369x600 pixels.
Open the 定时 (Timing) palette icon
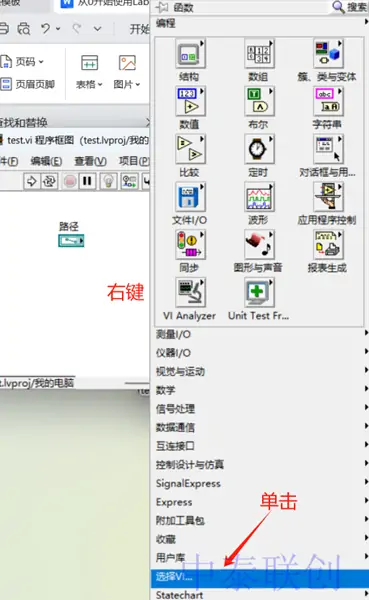(x=259, y=149)
